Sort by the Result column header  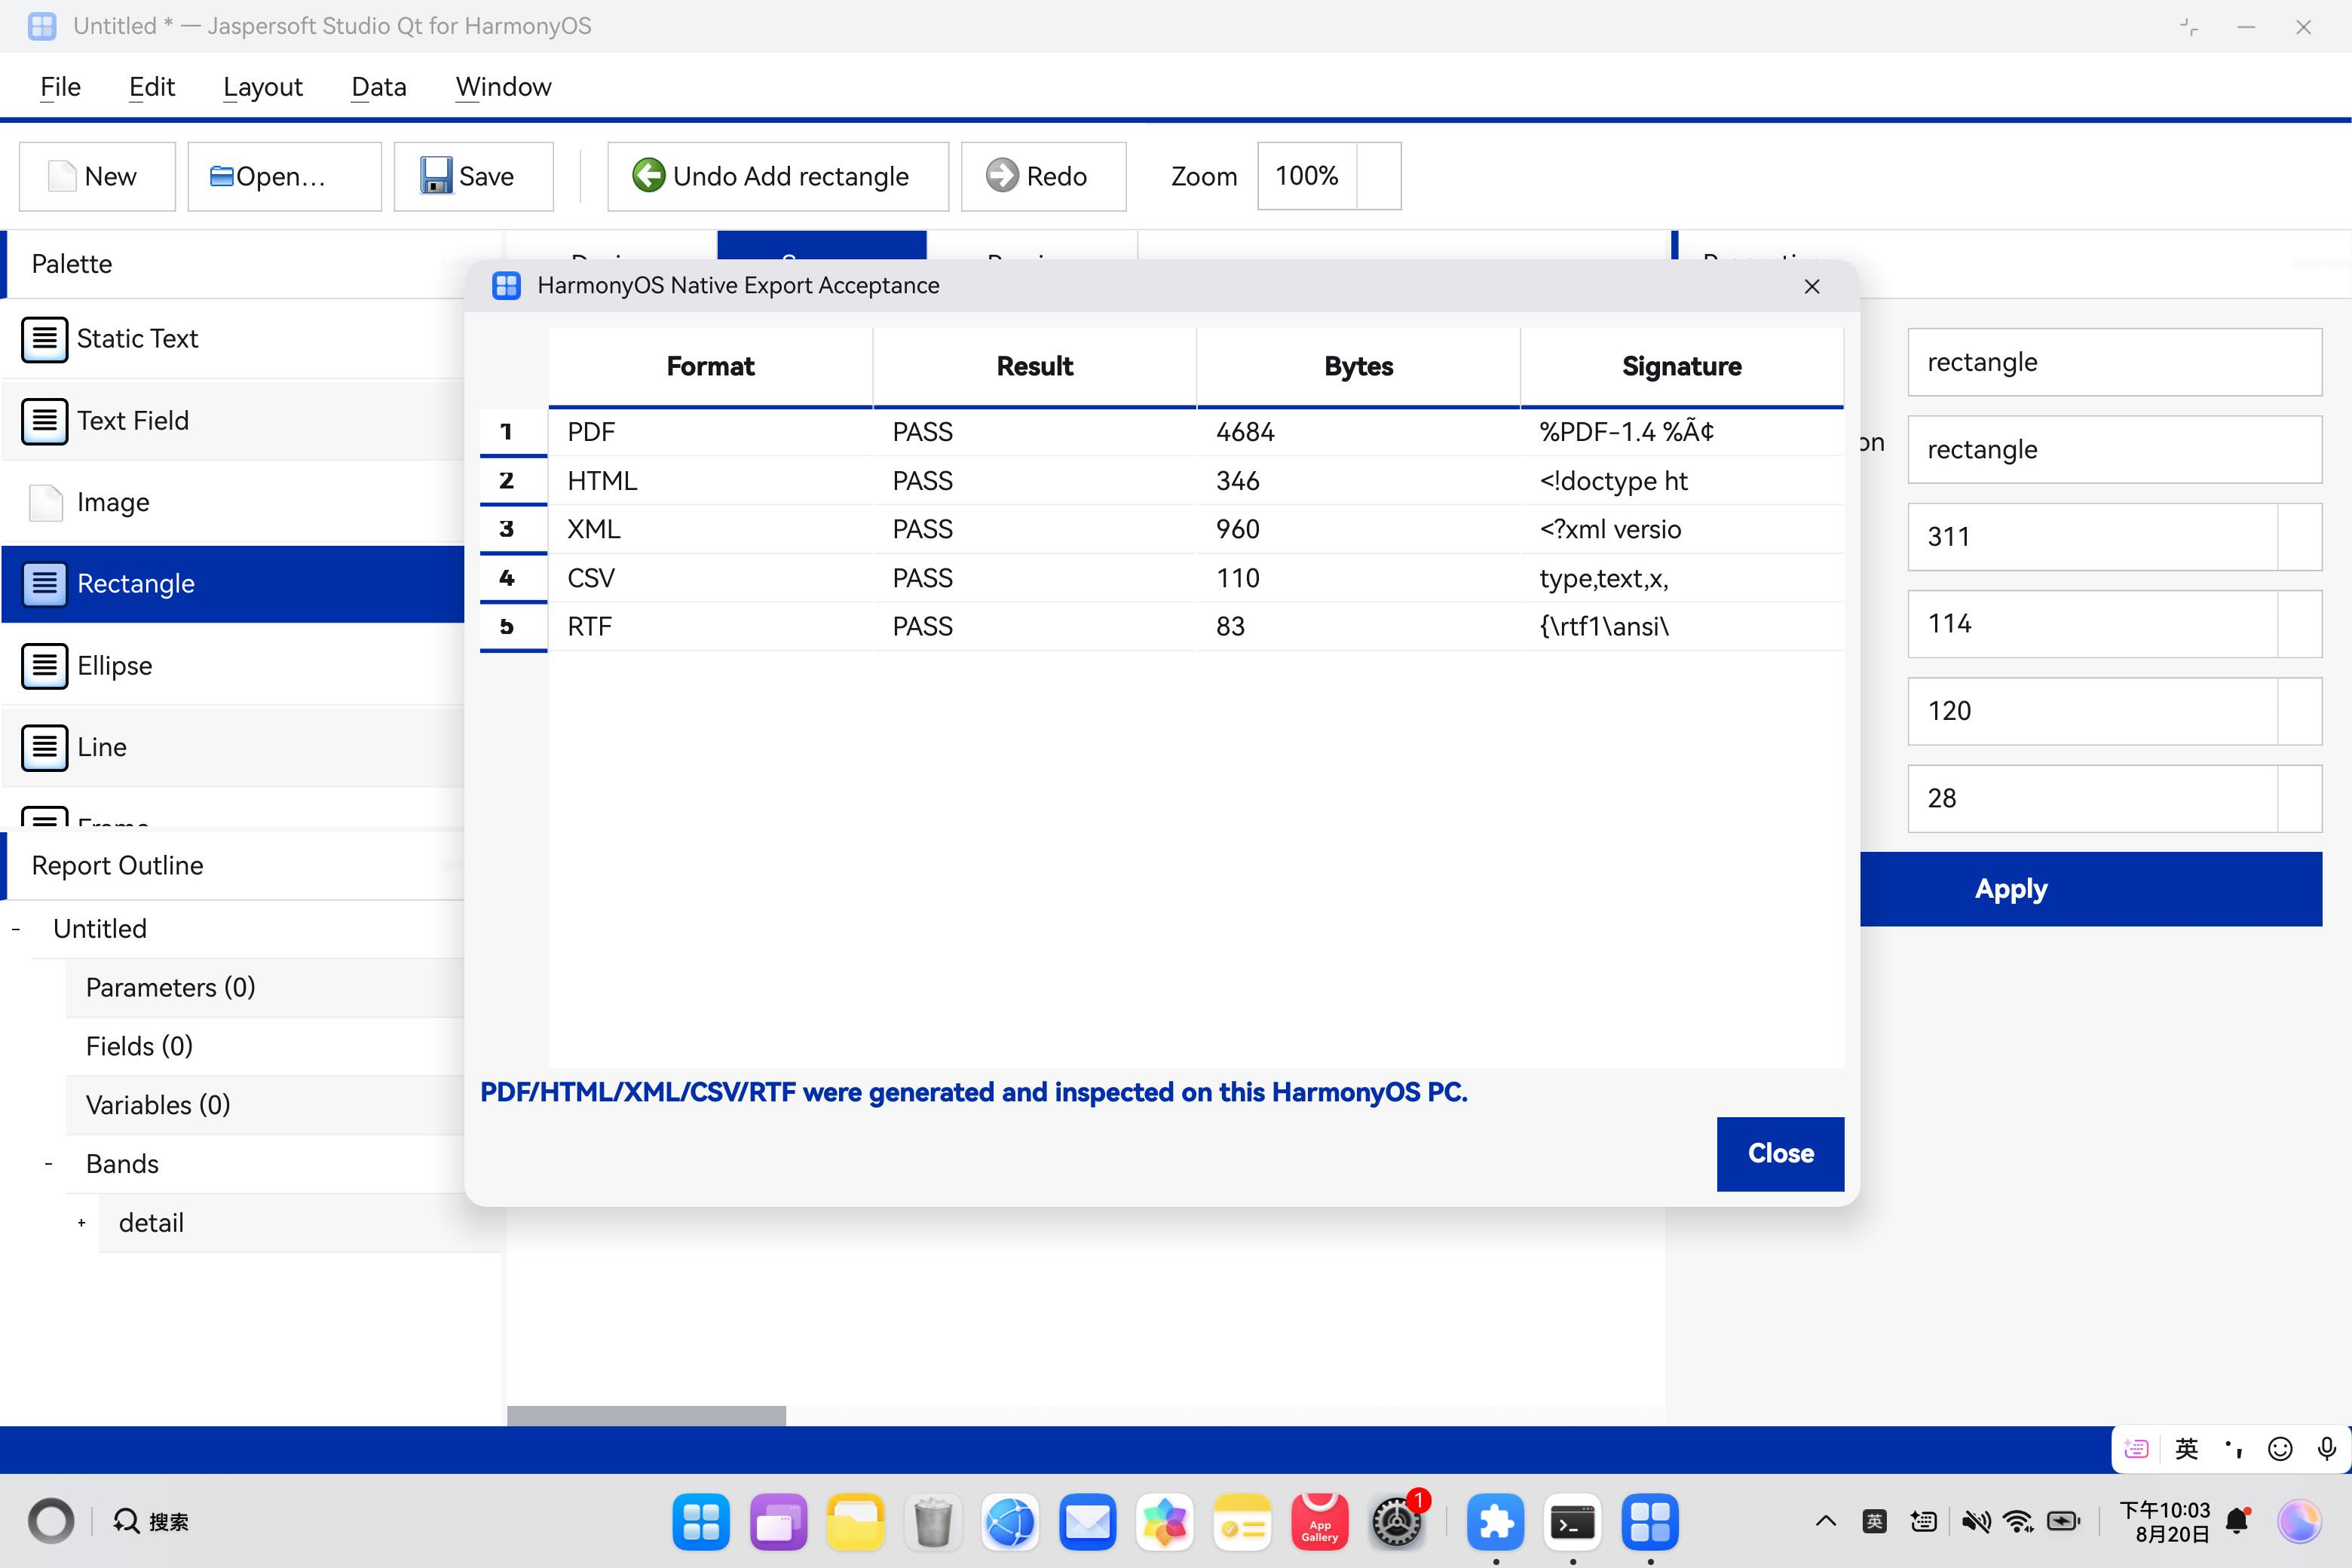(x=1034, y=367)
